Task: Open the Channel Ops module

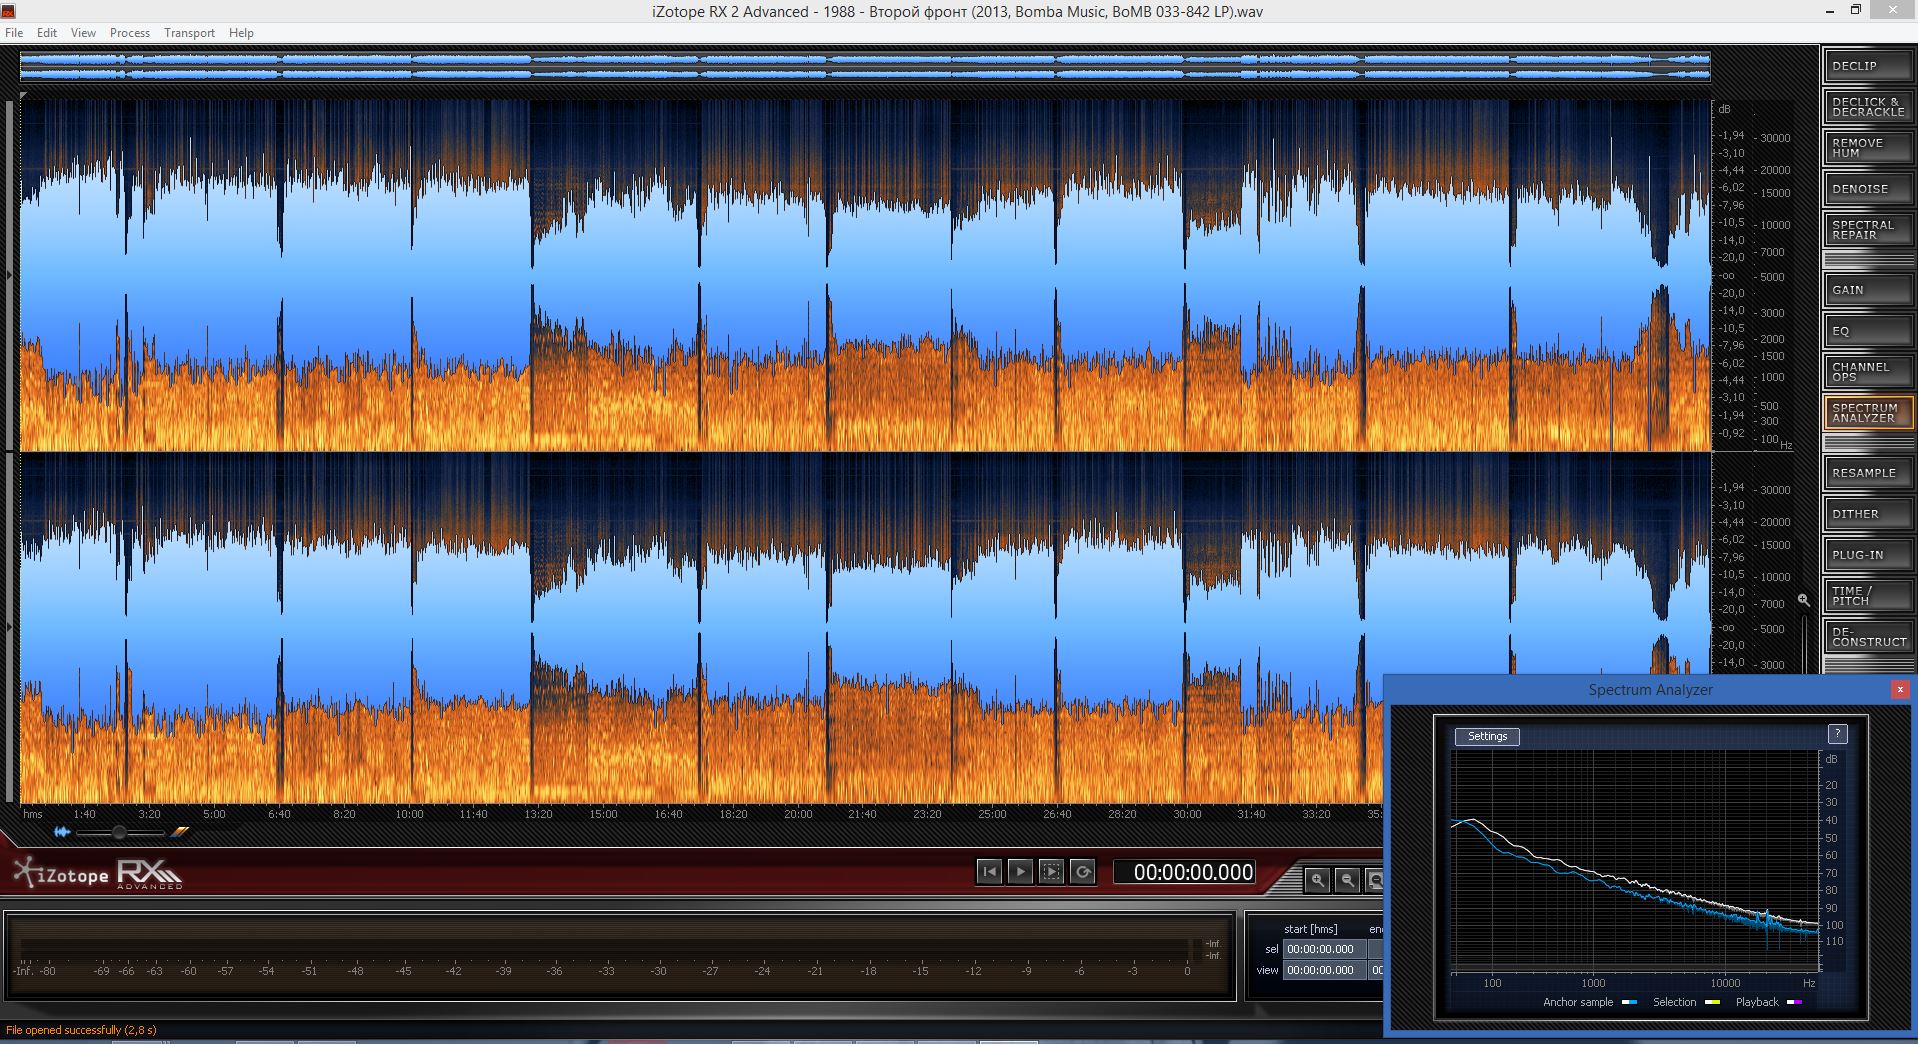Action: tap(1867, 372)
